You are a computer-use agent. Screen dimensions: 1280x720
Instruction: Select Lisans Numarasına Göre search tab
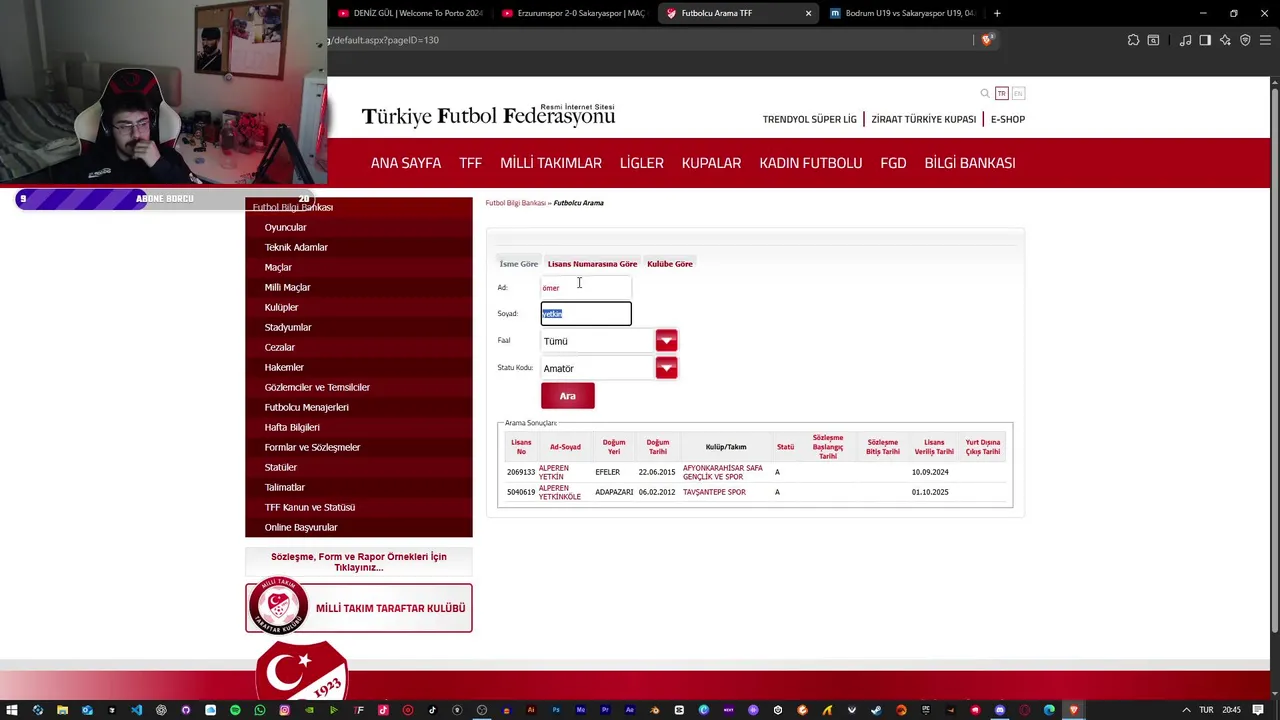click(592, 264)
